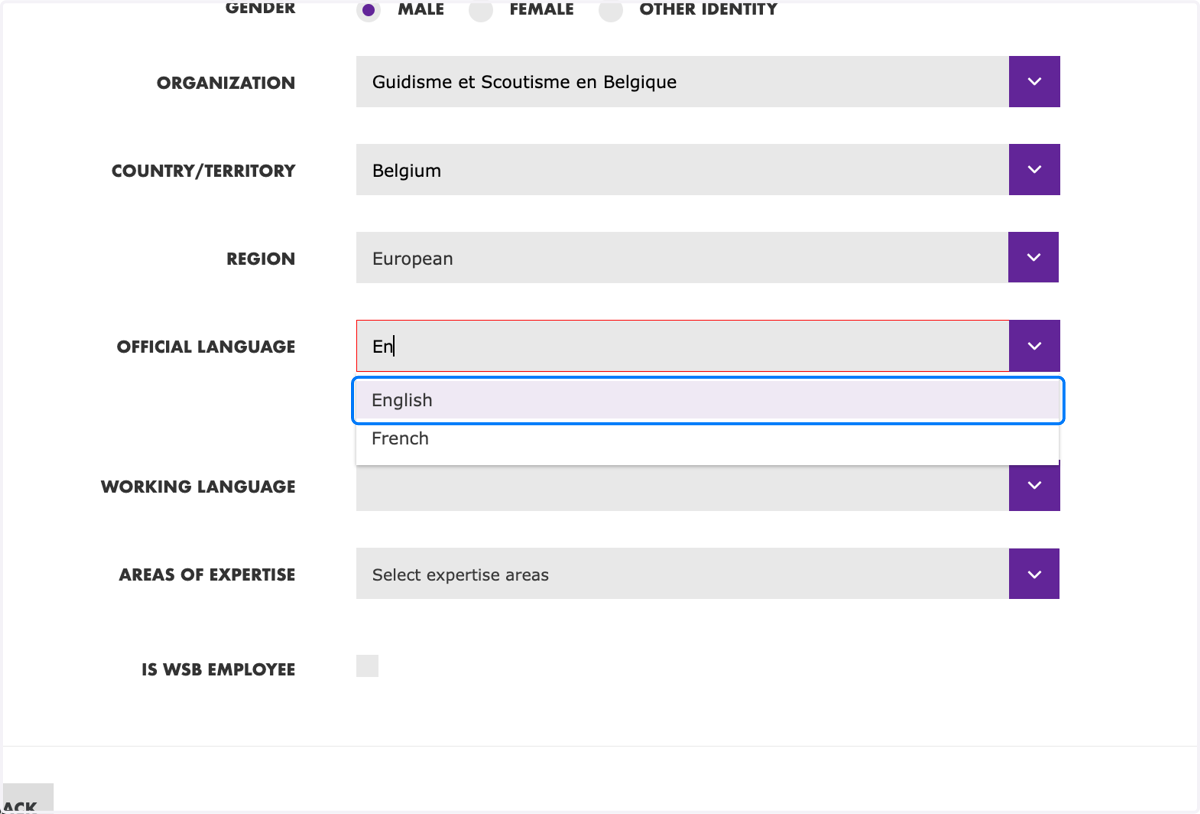Viewport: 1200px width, 814px height.
Task: Click the Select expertise areas field
Action: 682,574
